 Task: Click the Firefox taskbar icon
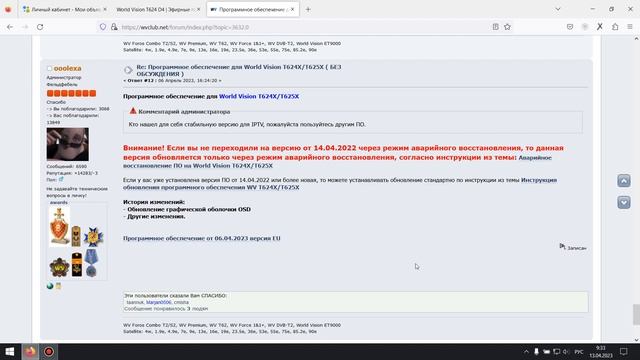pyautogui.click(x=30, y=351)
